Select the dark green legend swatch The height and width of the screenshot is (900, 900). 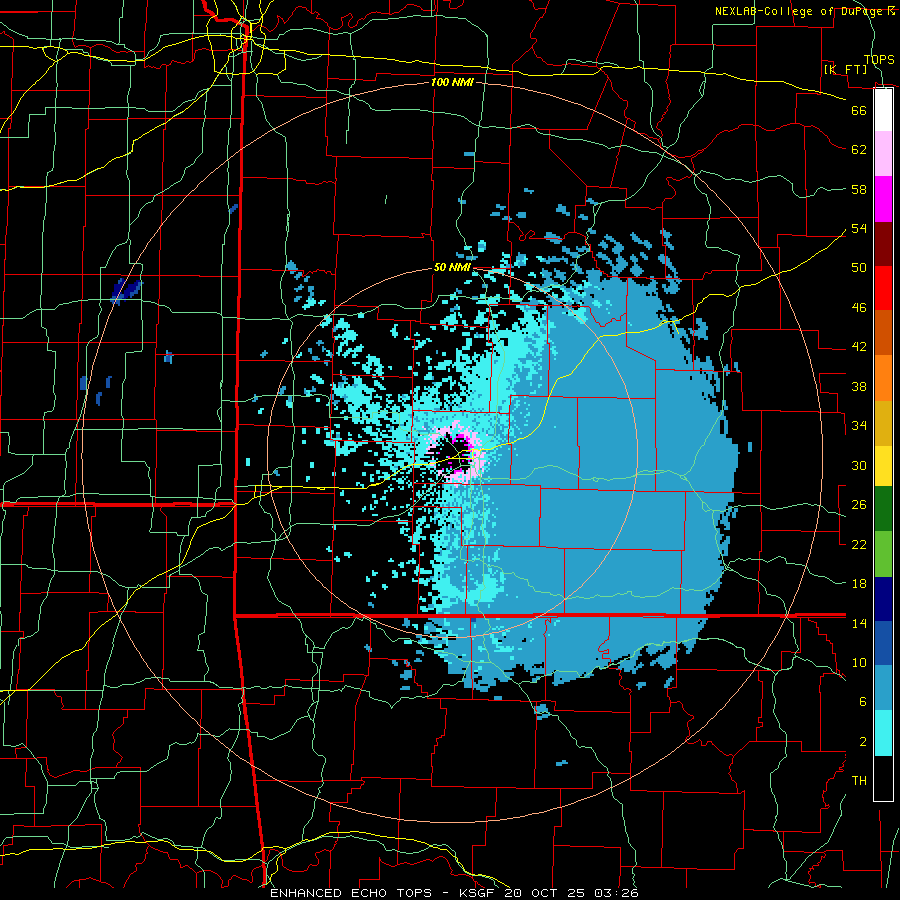click(x=883, y=509)
